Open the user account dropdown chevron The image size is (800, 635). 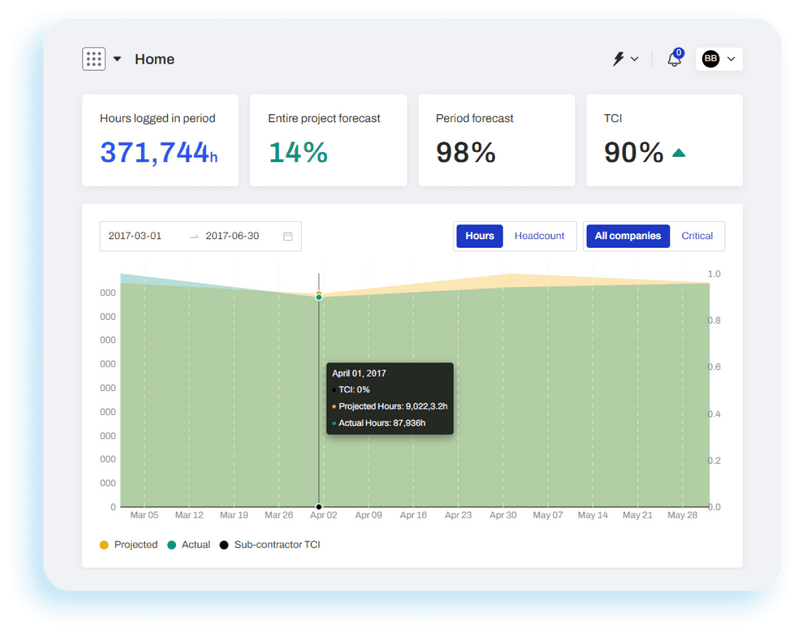[730, 58]
